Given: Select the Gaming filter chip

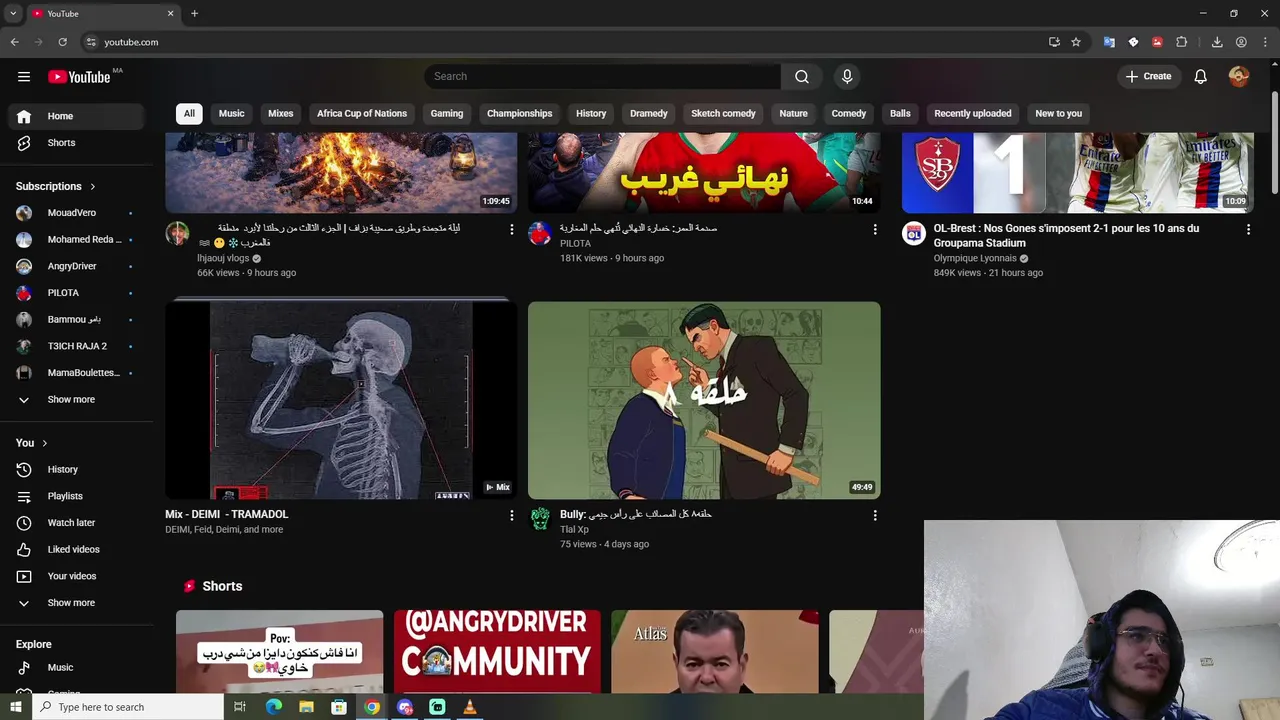Looking at the screenshot, I should coord(447,114).
